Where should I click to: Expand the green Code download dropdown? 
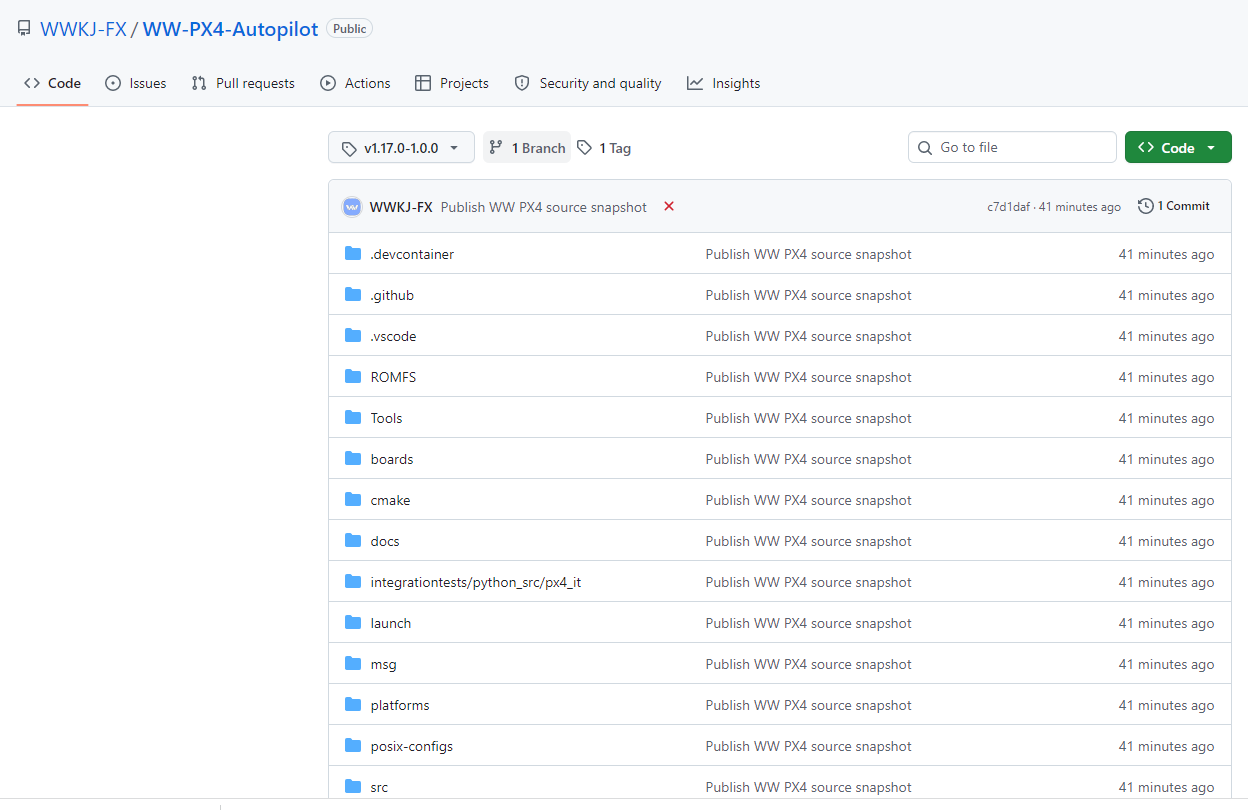point(1178,147)
